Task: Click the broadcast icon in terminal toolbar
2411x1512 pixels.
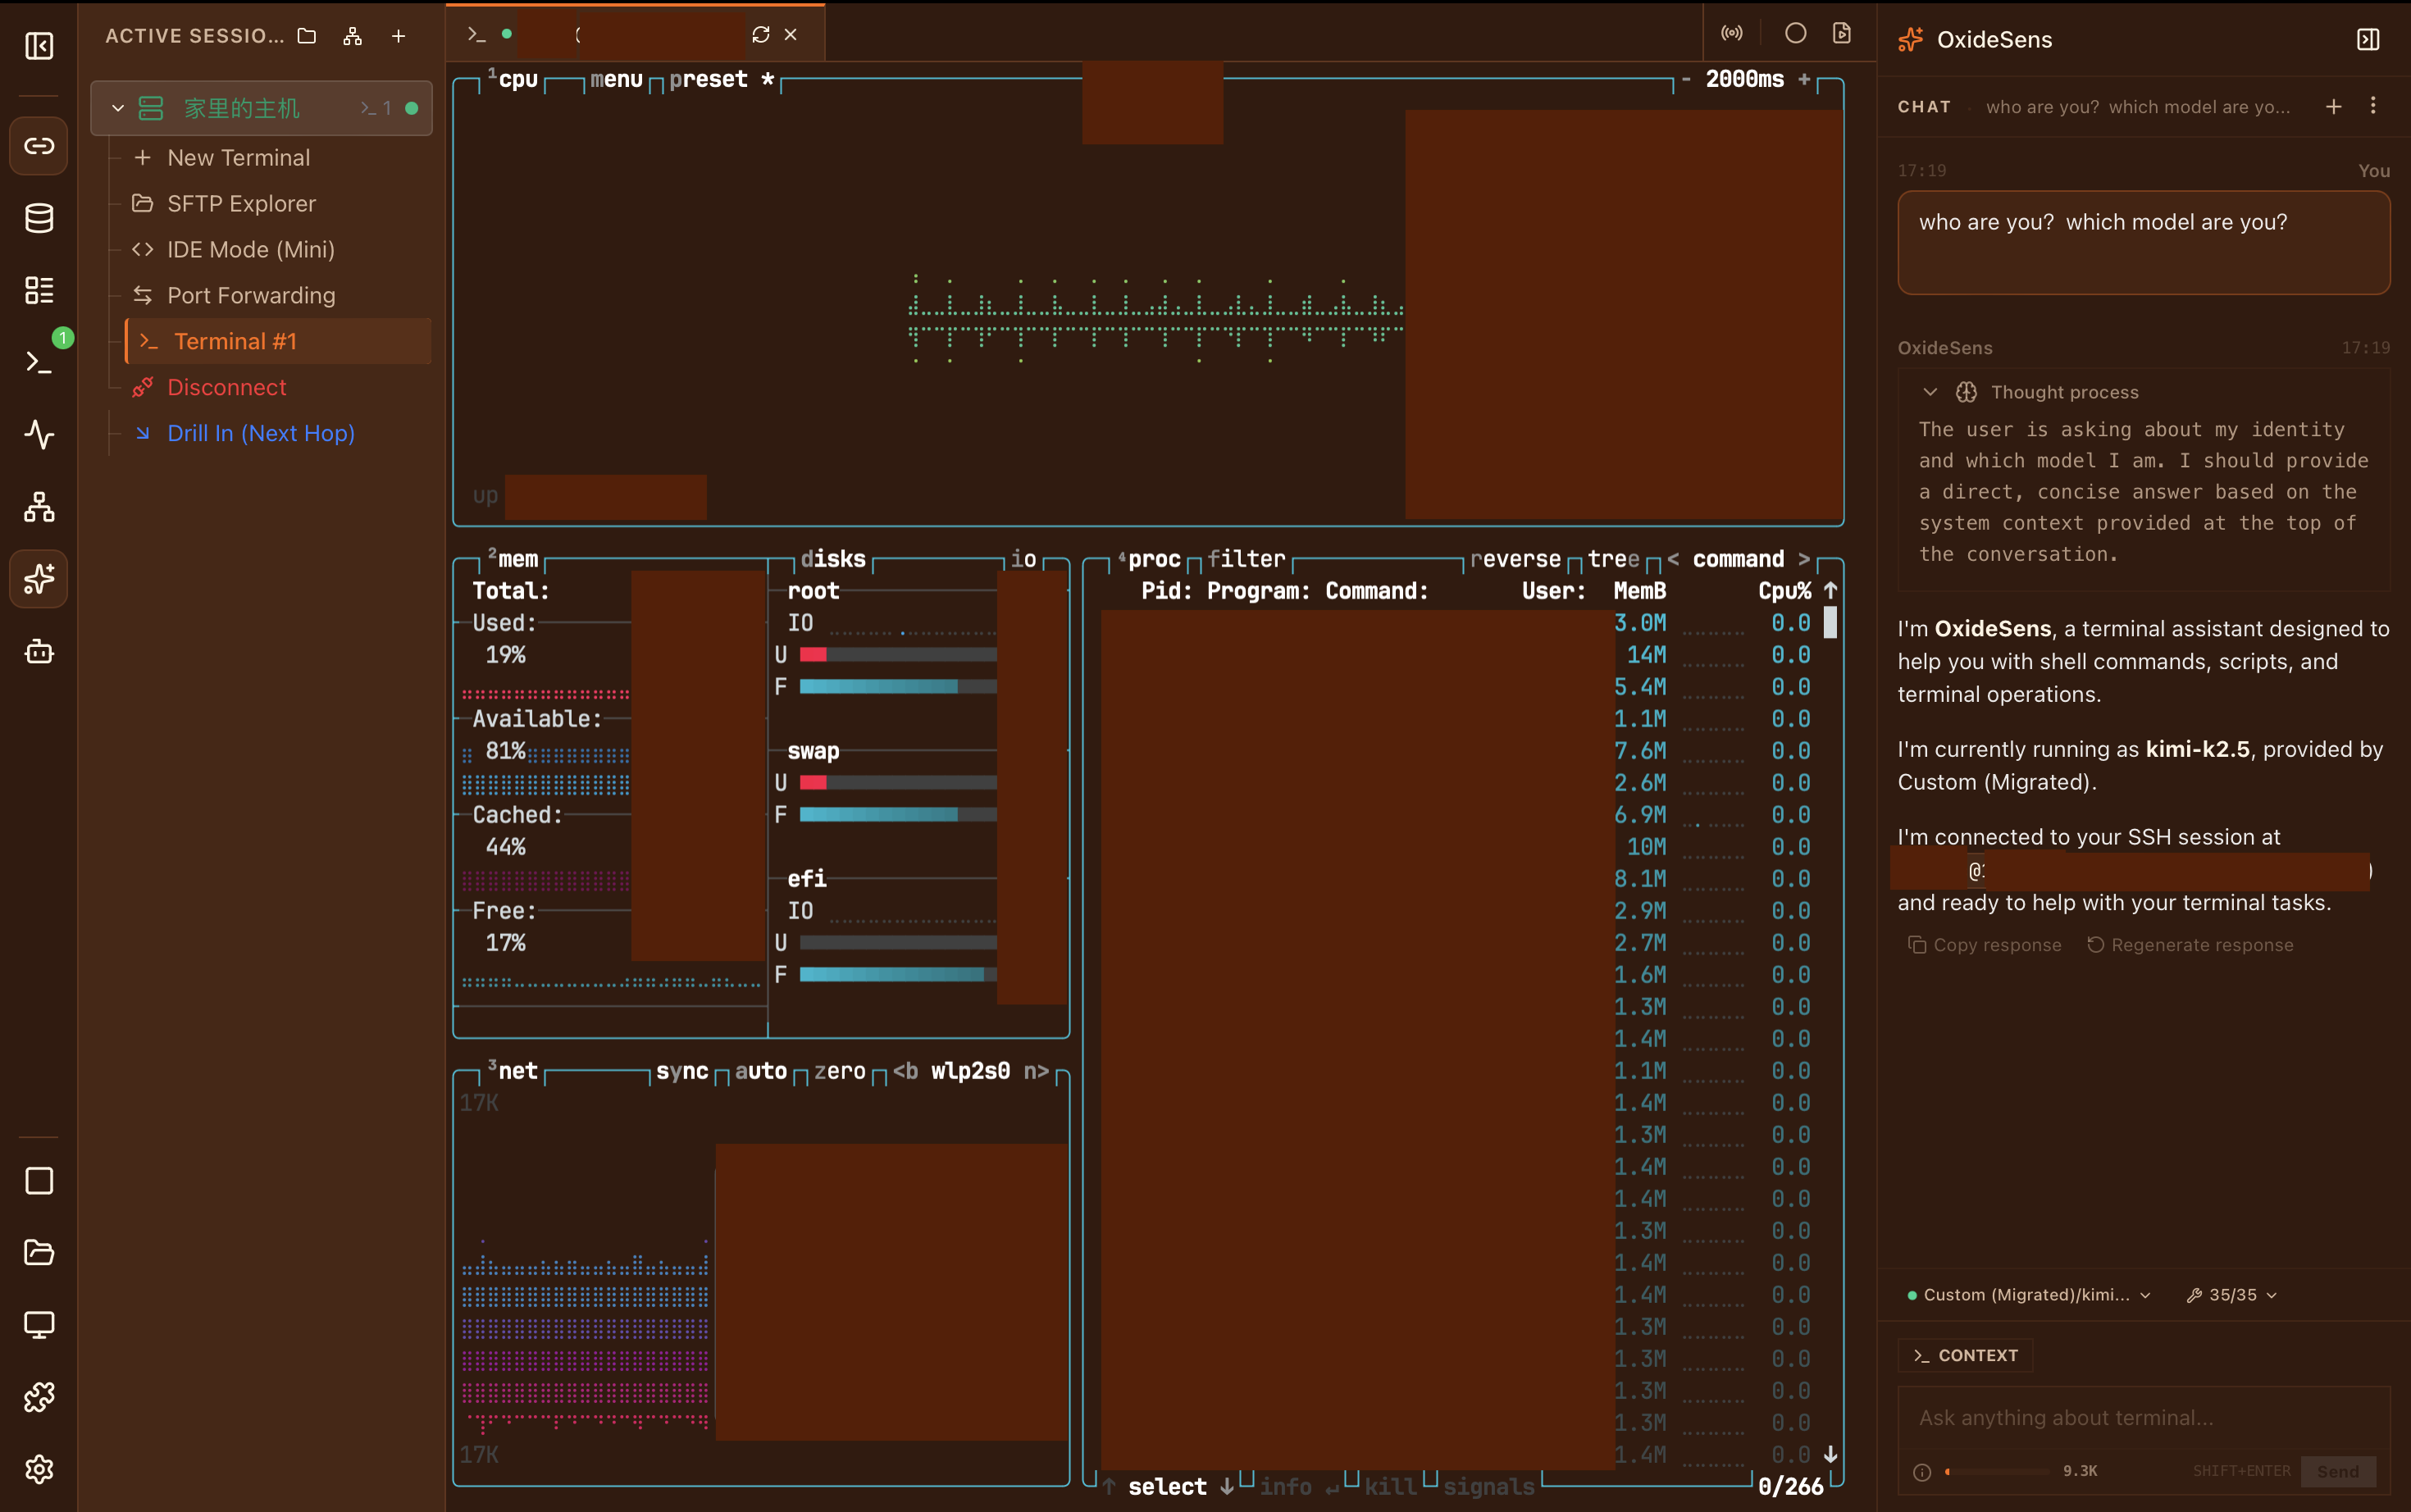Action: (x=1732, y=33)
